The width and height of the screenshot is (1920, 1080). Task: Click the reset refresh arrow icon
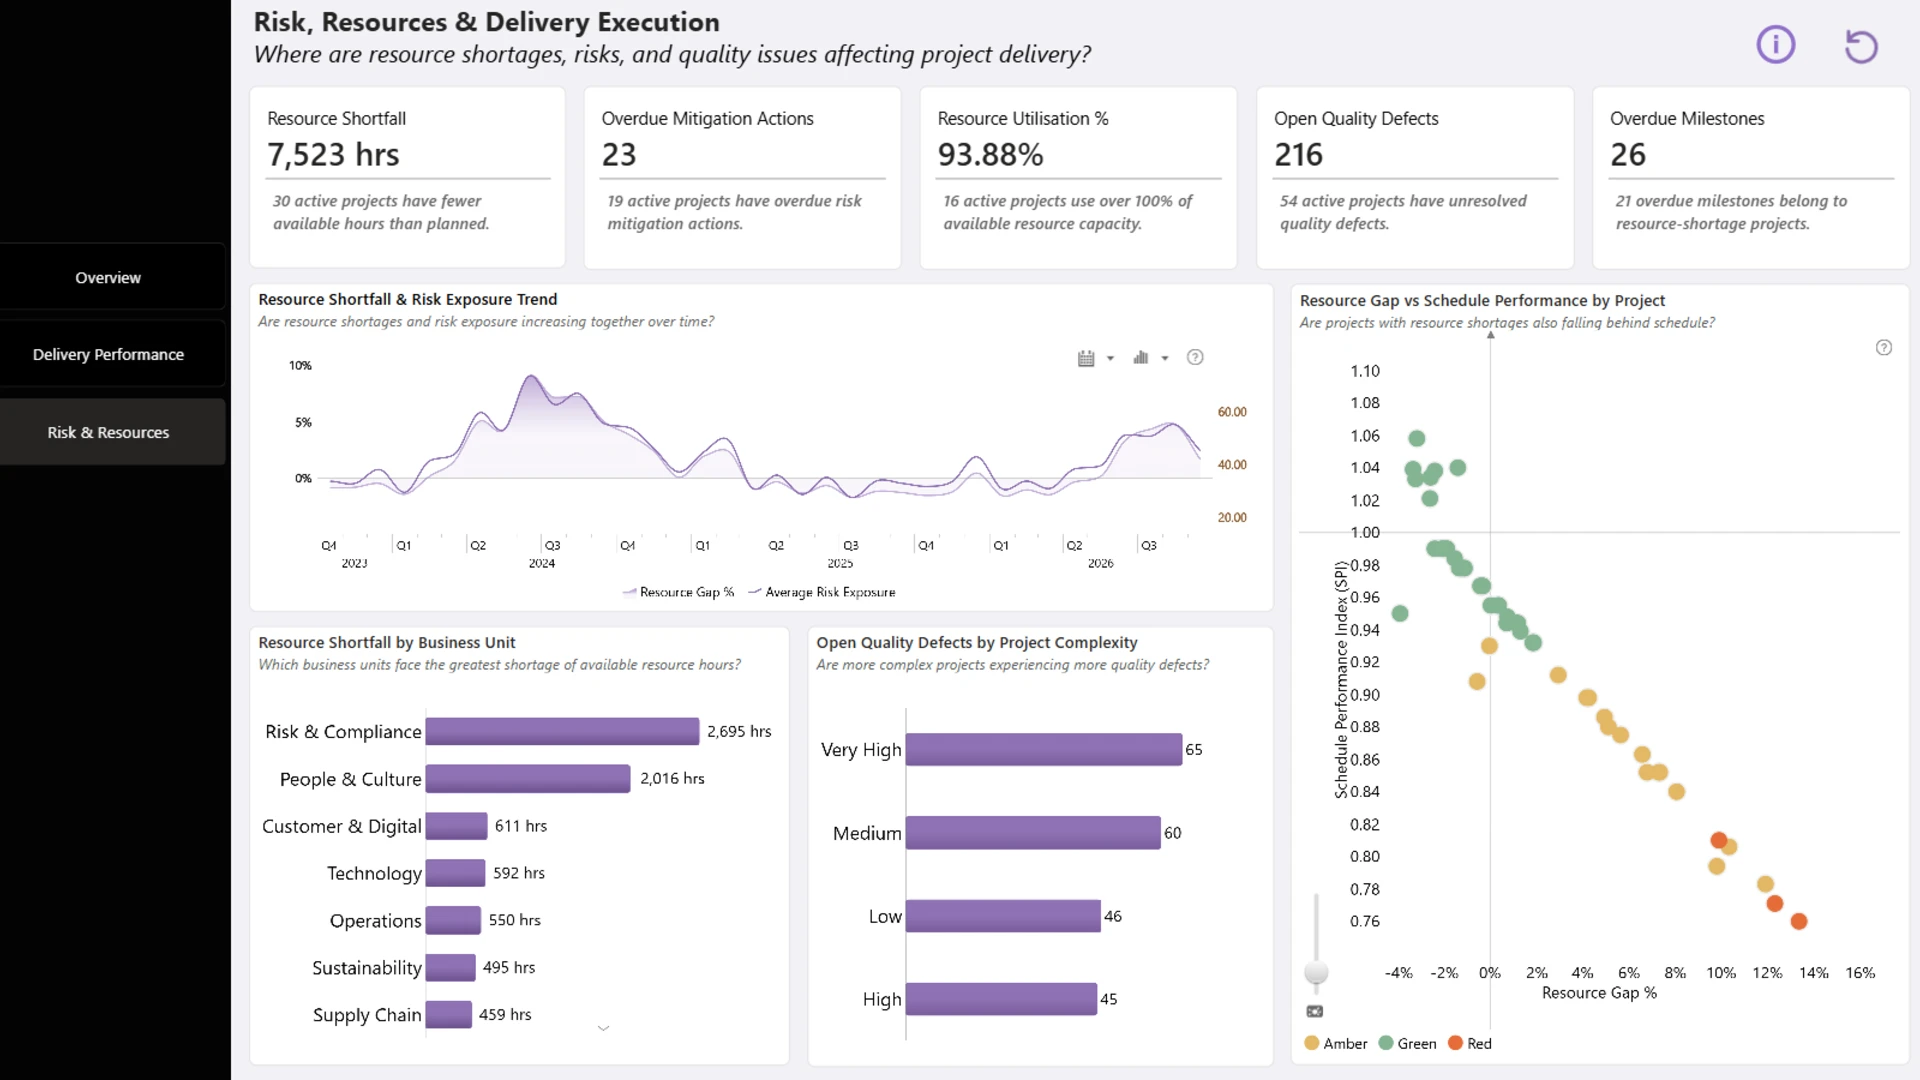point(1861,46)
